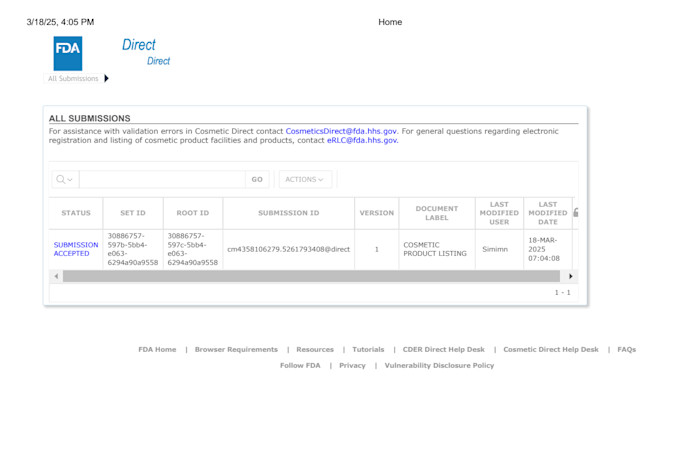Click the large Direct title text

pyautogui.click(x=138, y=44)
